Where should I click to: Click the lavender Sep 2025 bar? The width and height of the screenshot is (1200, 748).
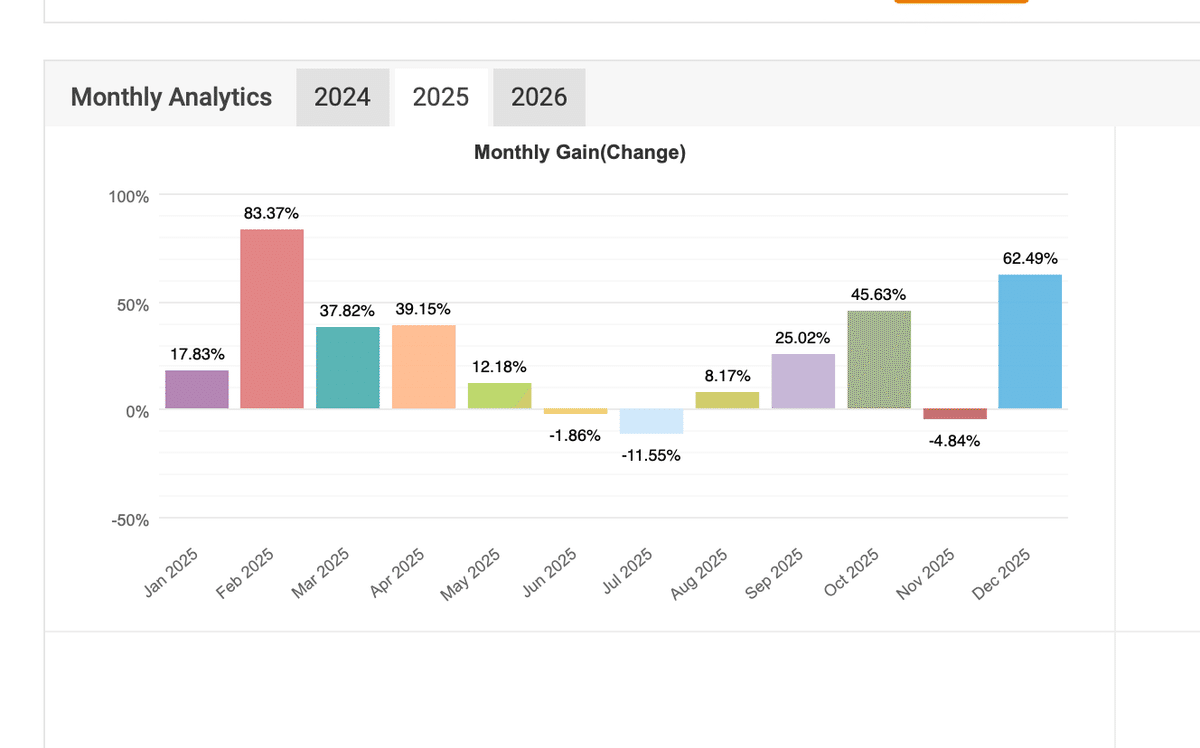click(803, 381)
